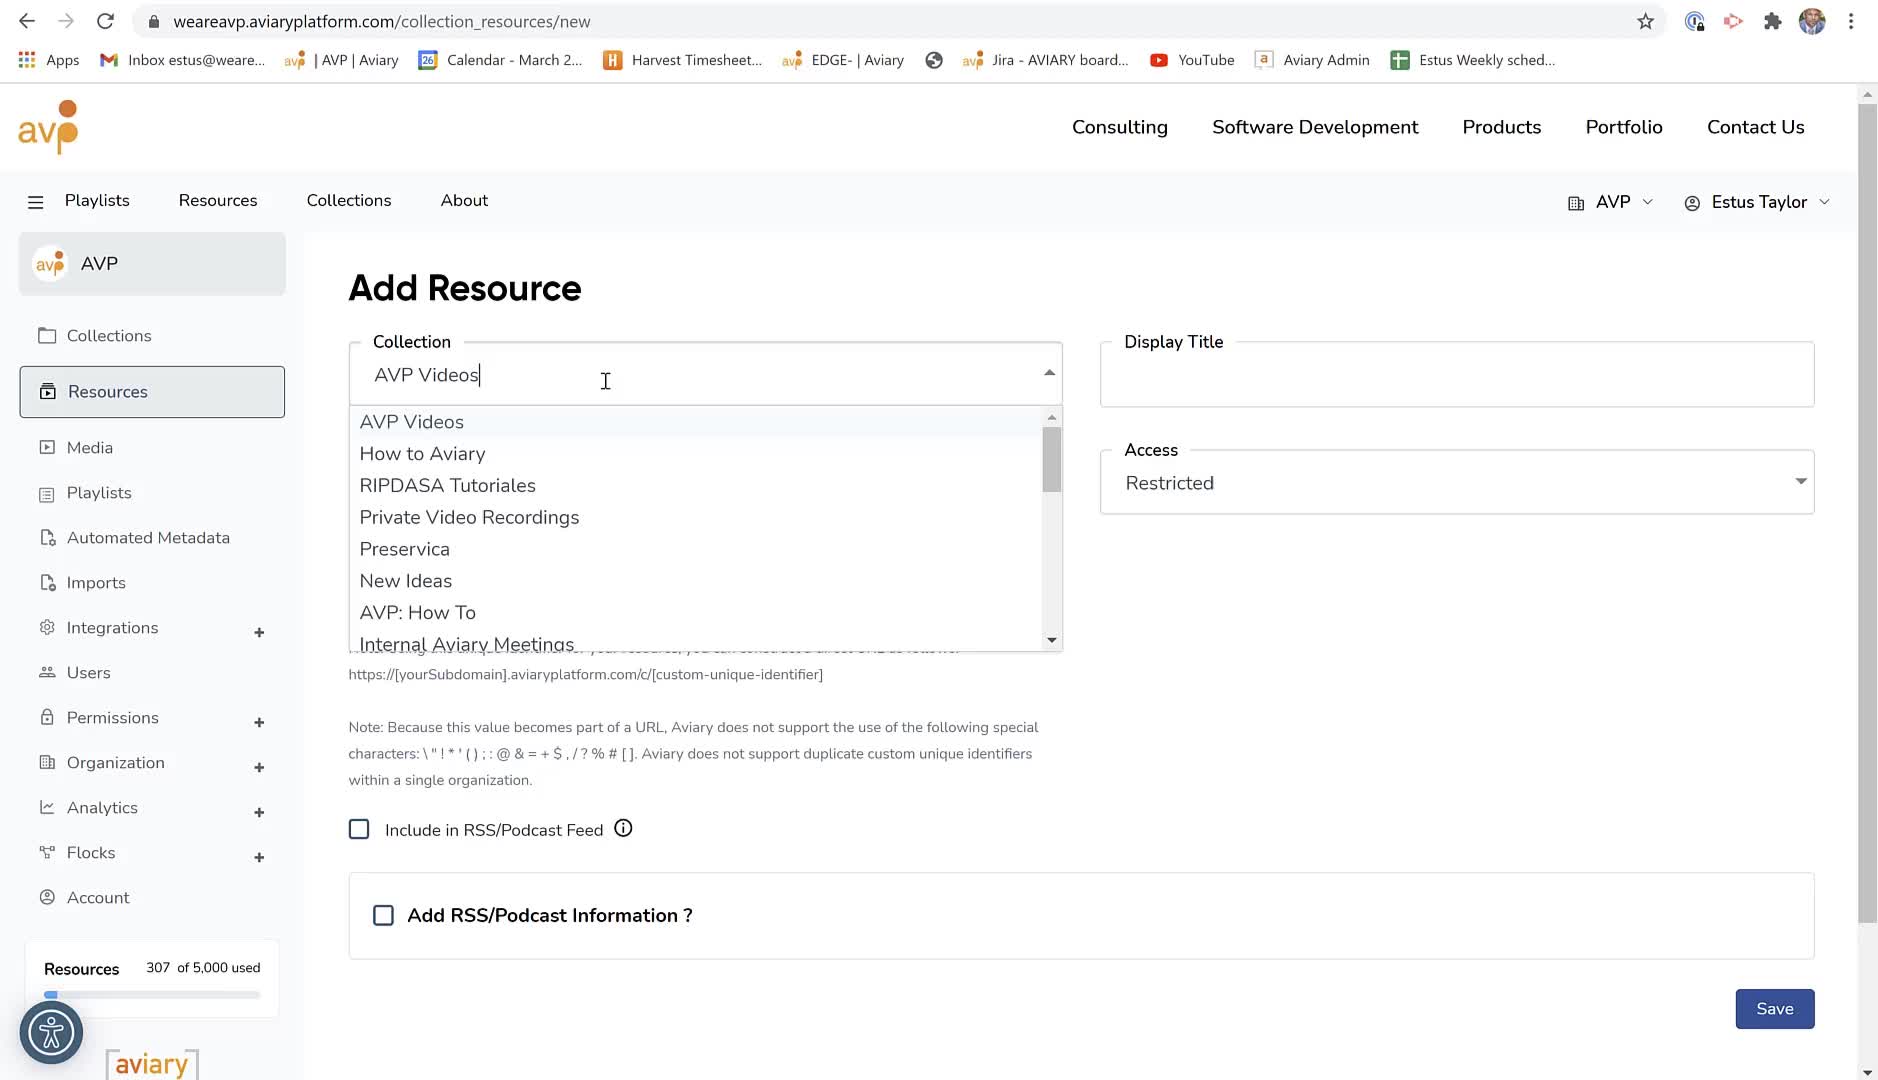Save the new resource

coord(1774,1008)
